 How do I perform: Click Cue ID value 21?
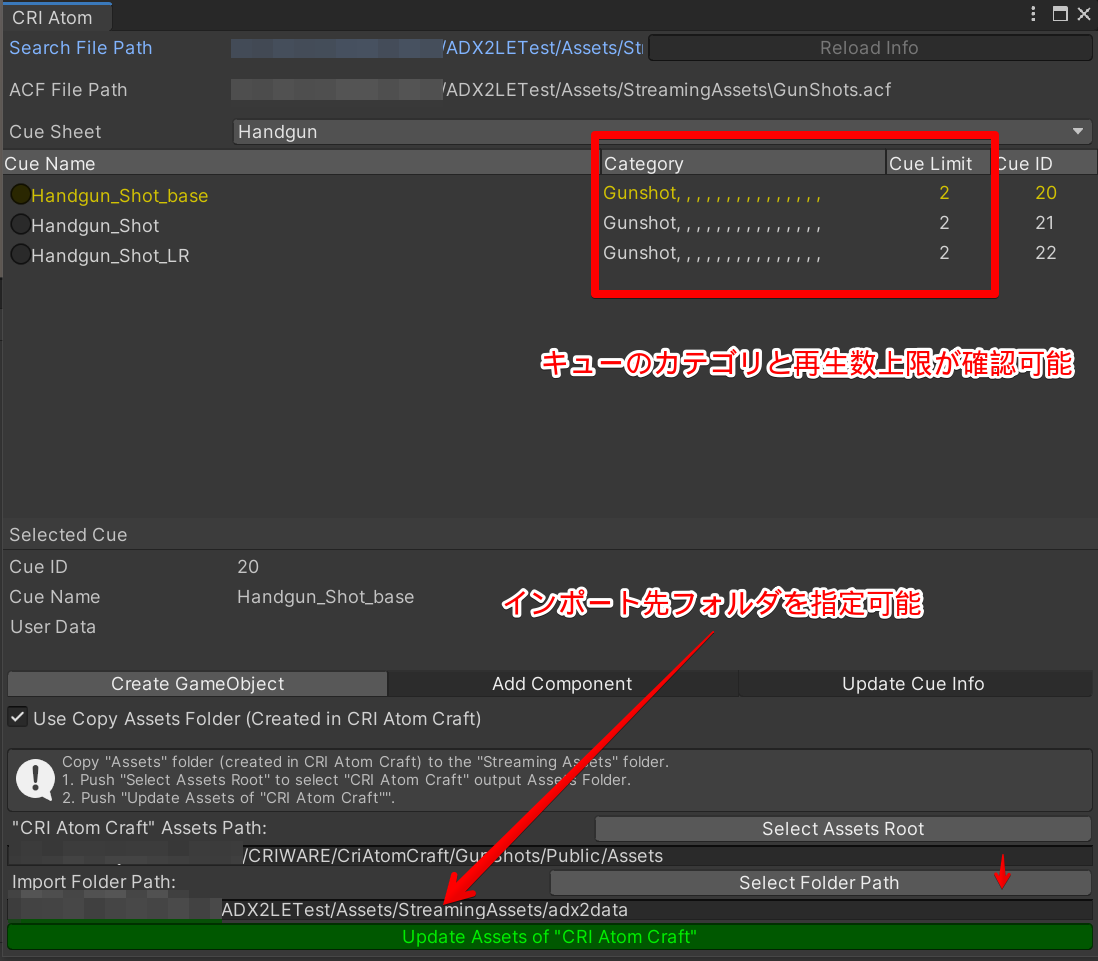(1045, 223)
